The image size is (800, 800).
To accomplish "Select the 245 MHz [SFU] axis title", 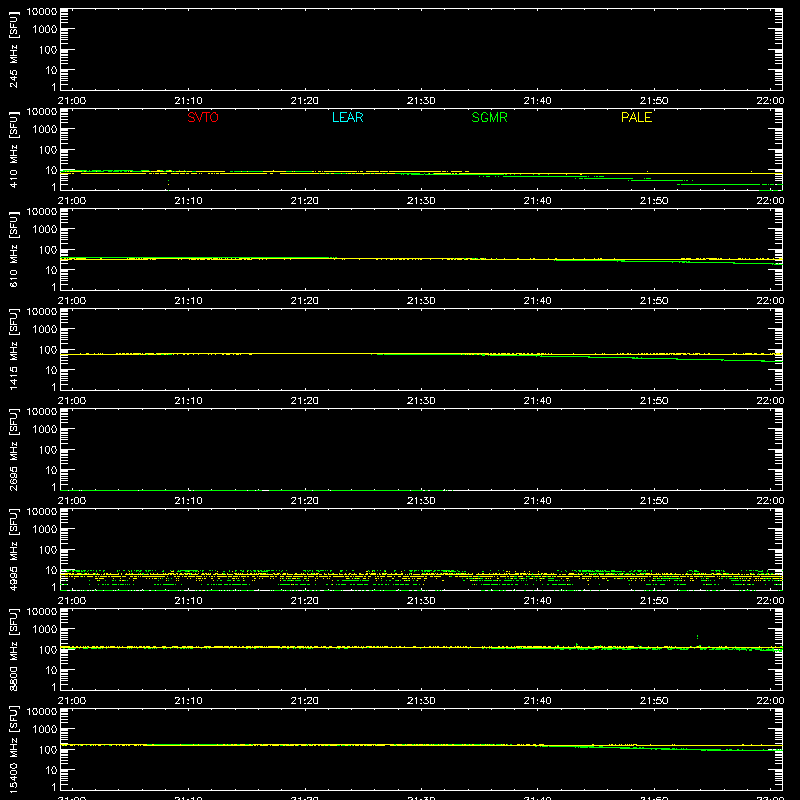I will 13,50.
